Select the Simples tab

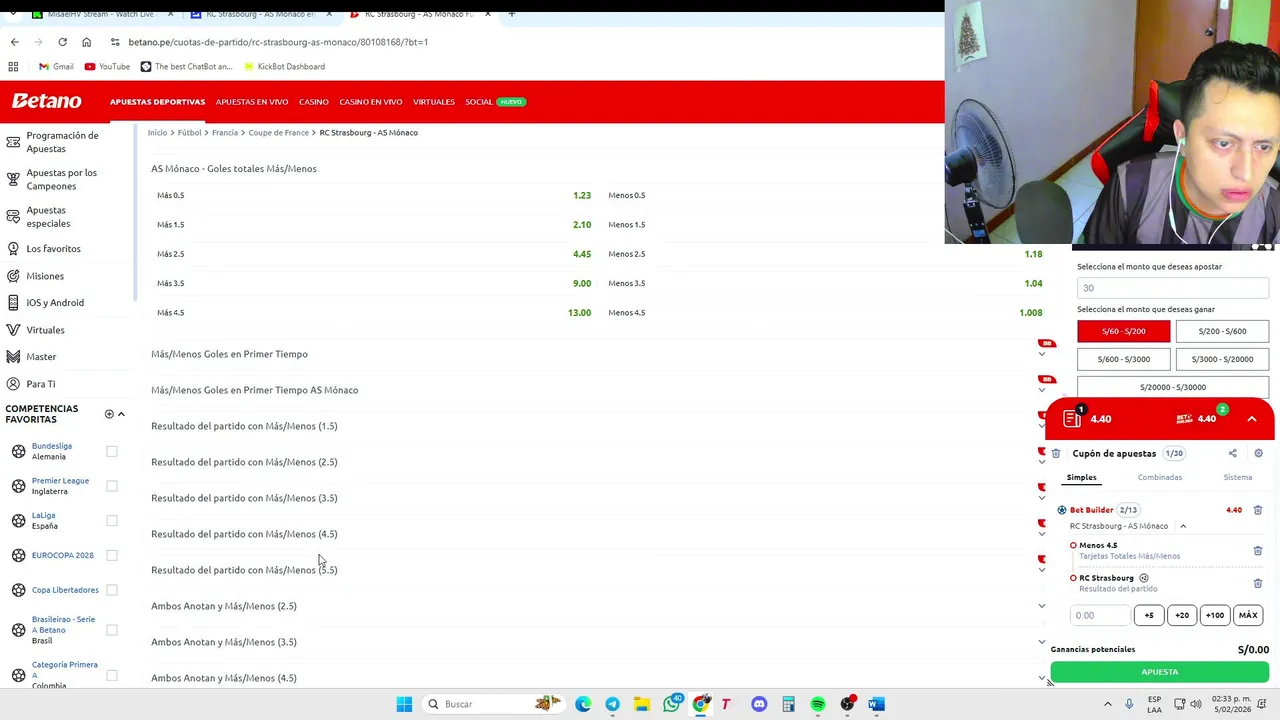tap(1081, 477)
